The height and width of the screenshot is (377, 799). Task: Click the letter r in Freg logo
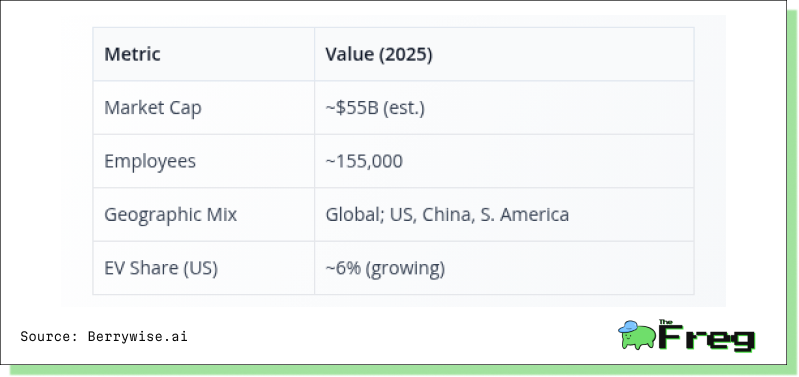(696, 340)
